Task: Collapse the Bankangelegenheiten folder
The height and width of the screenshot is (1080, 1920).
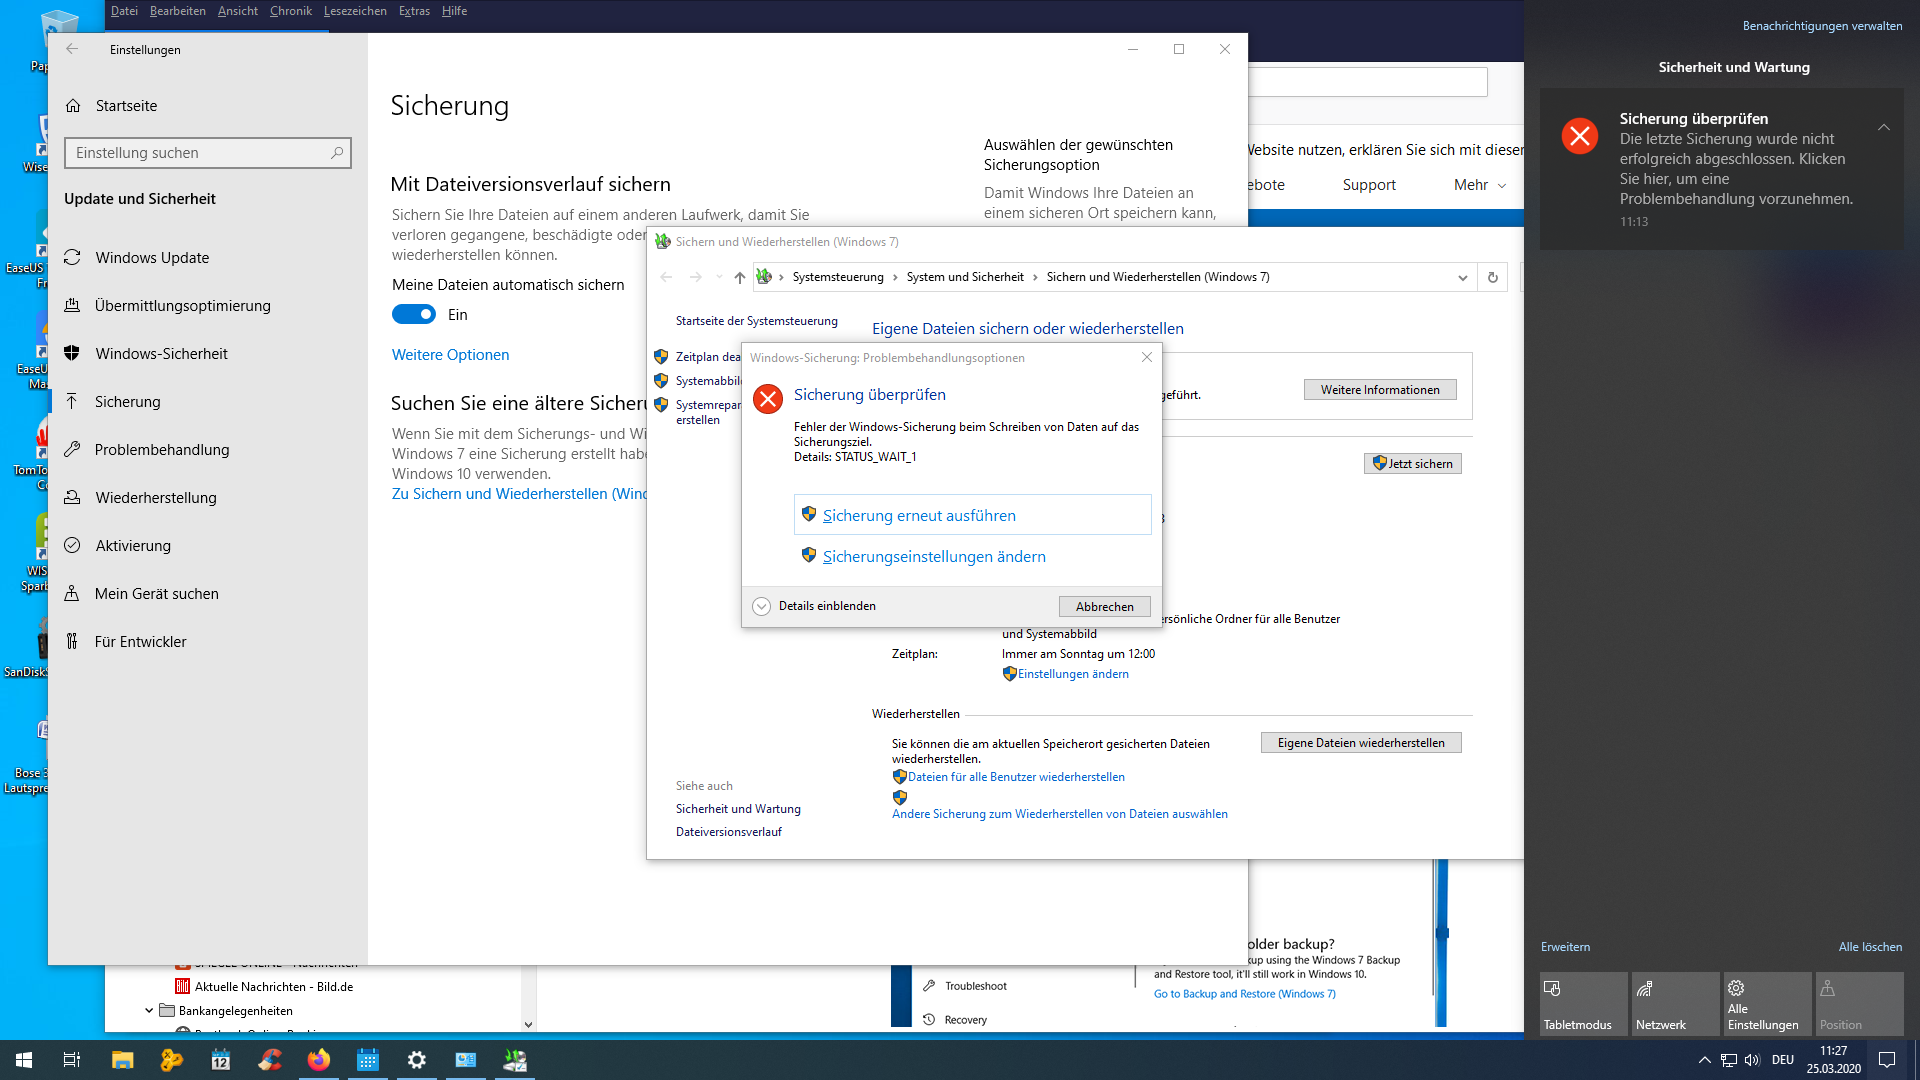Action: coord(149,1011)
